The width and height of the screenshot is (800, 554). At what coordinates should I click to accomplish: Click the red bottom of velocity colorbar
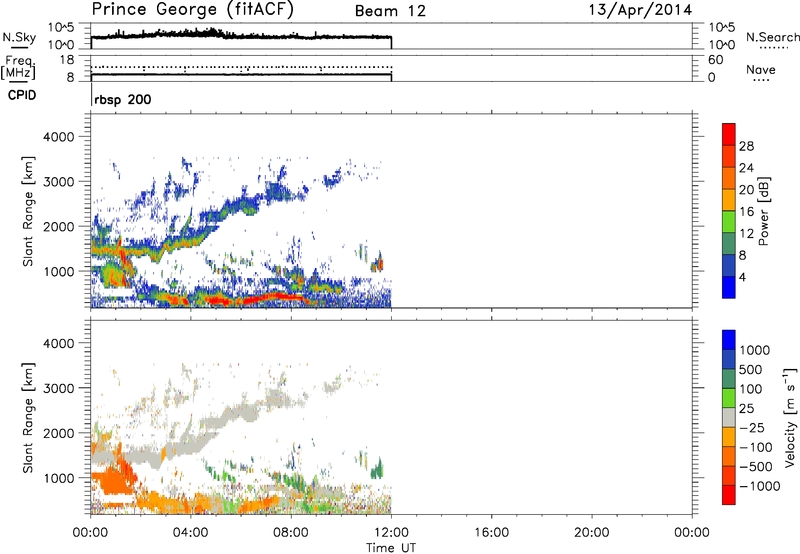[x=729, y=495]
